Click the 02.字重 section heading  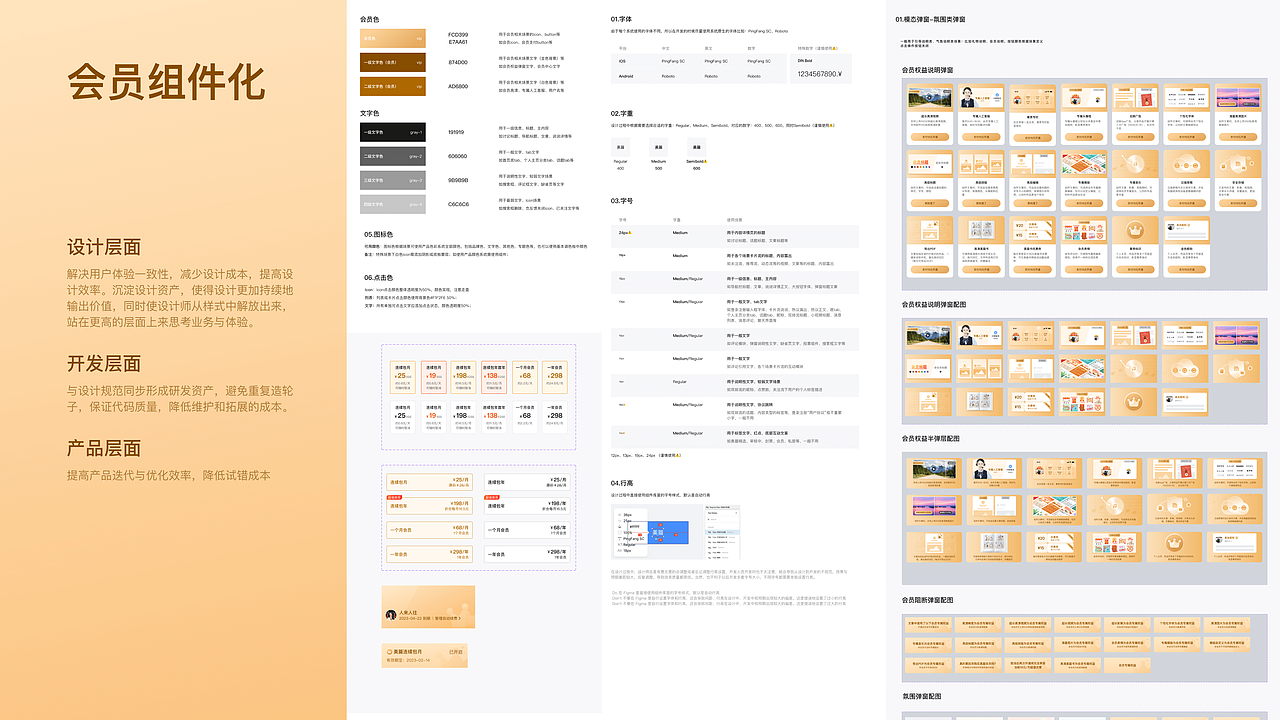(x=624, y=113)
